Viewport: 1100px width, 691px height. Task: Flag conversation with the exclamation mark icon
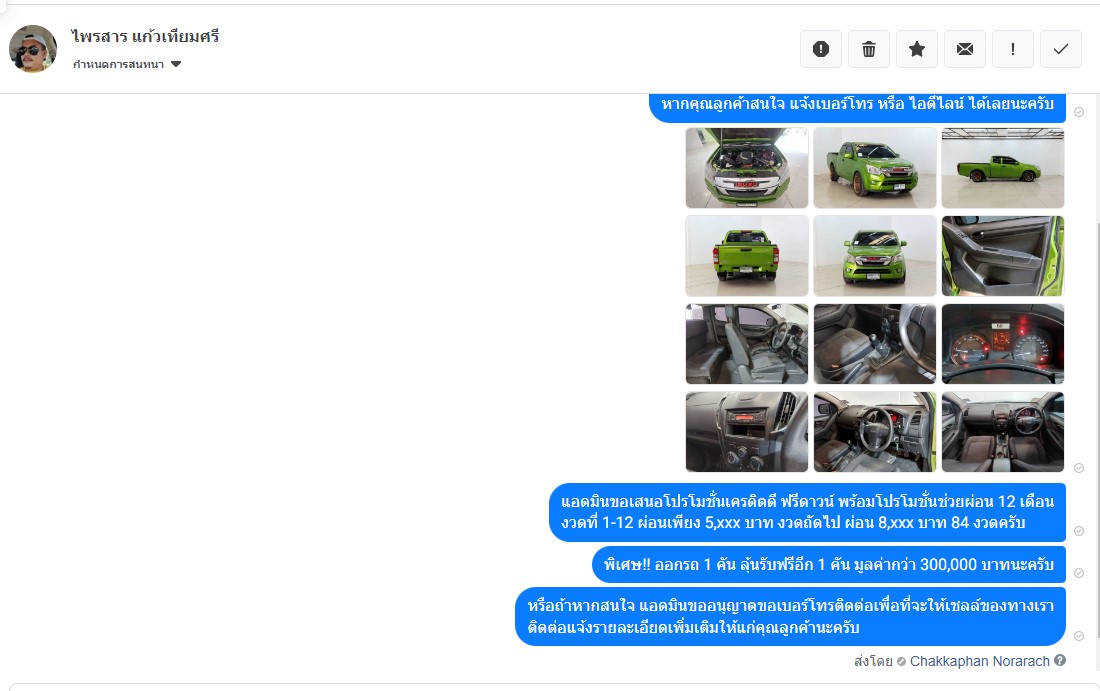(1012, 49)
